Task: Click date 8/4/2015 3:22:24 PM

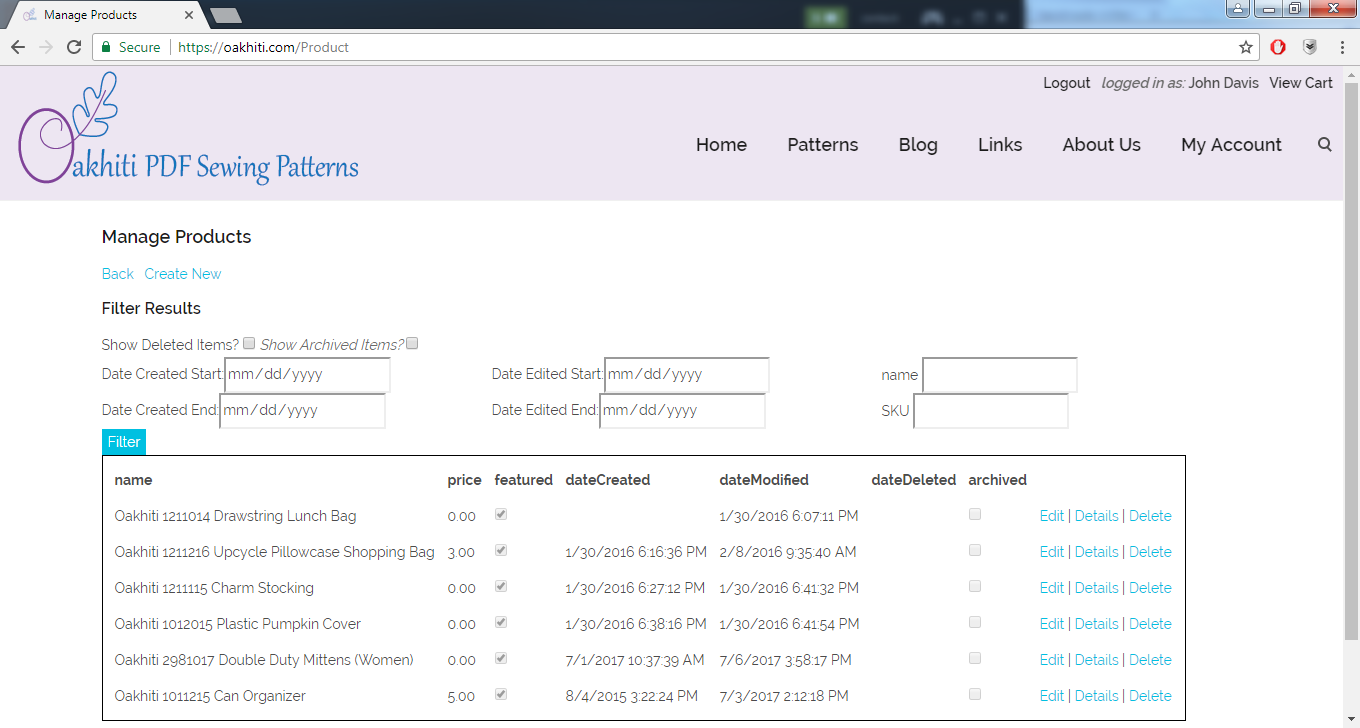Action: [x=631, y=696]
